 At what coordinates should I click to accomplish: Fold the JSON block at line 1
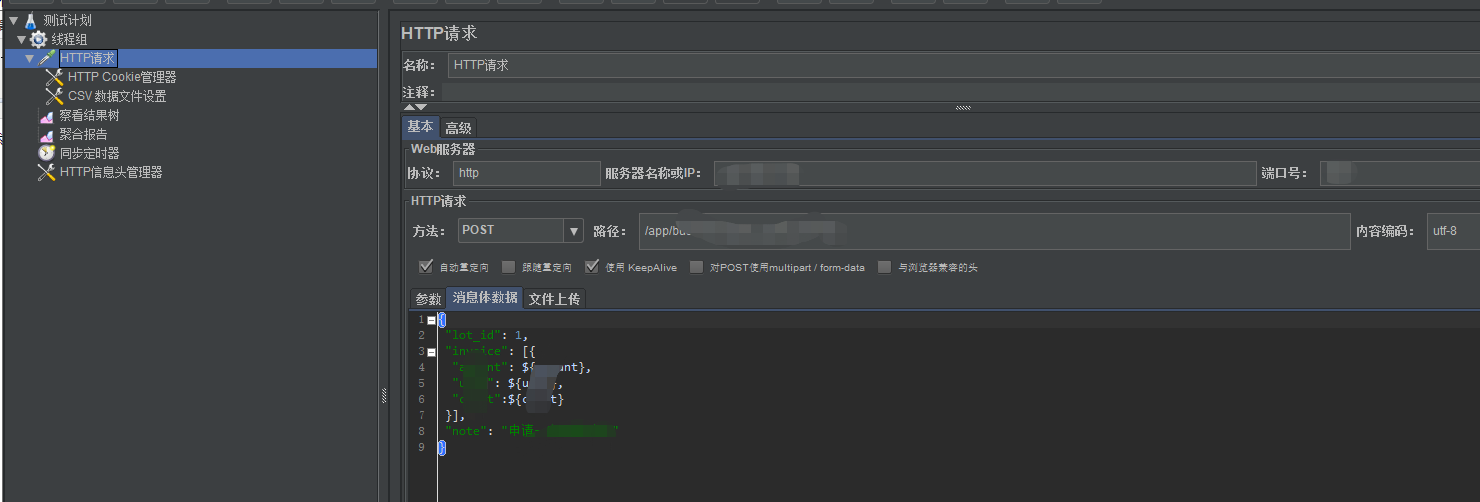coord(431,320)
